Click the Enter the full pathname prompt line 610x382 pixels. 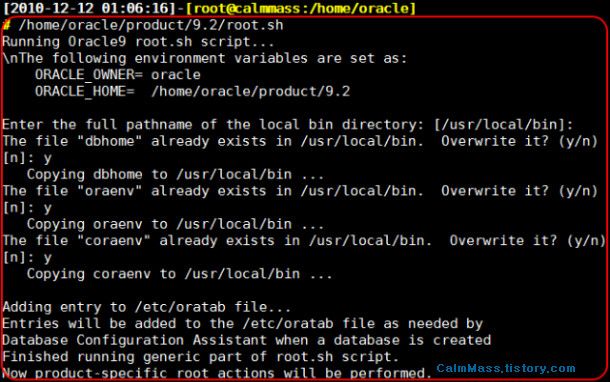(287, 124)
